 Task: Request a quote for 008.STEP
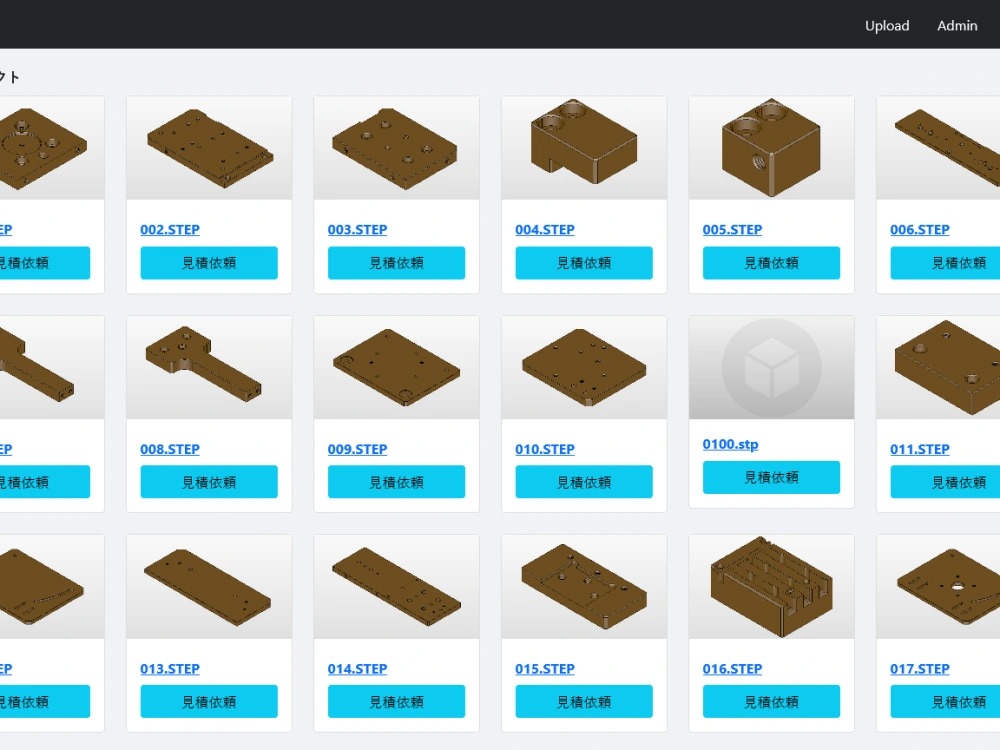pyautogui.click(x=209, y=482)
